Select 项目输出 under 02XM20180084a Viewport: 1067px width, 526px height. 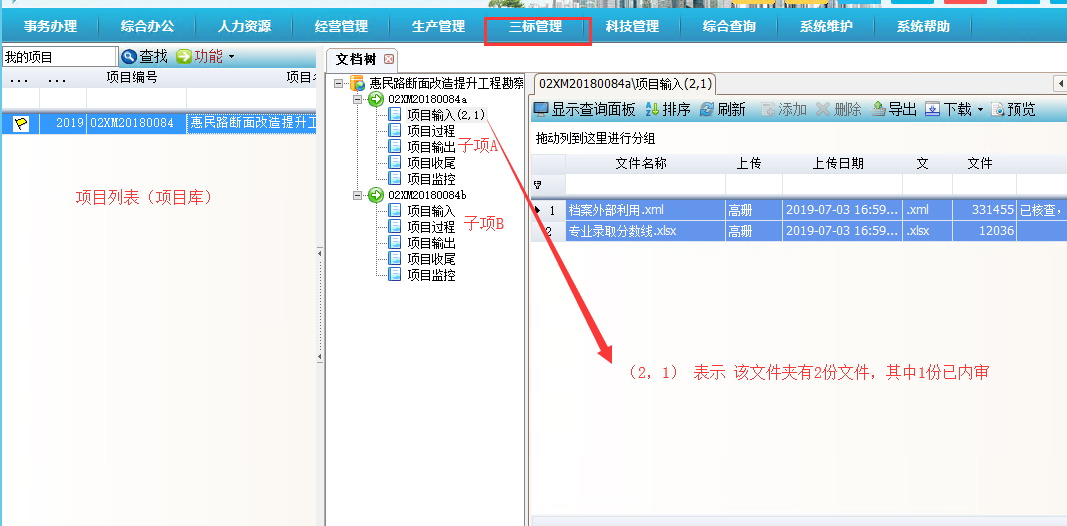point(431,146)
